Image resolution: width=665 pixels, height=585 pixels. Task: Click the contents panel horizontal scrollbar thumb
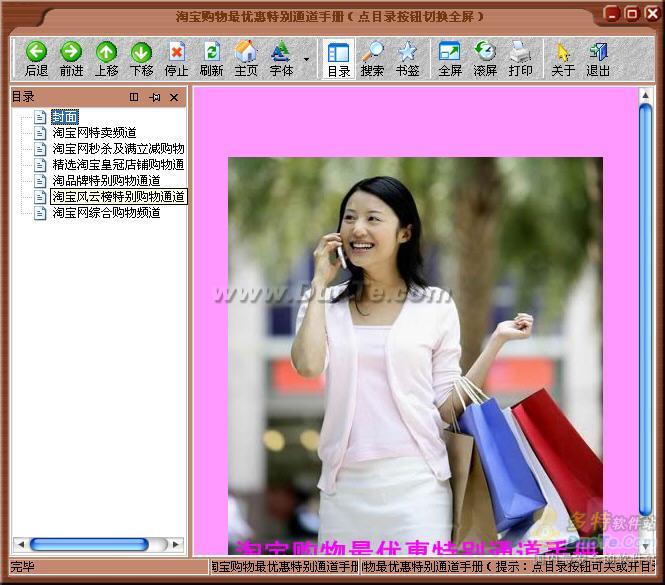pyautogui.click(x=89, y=544)
